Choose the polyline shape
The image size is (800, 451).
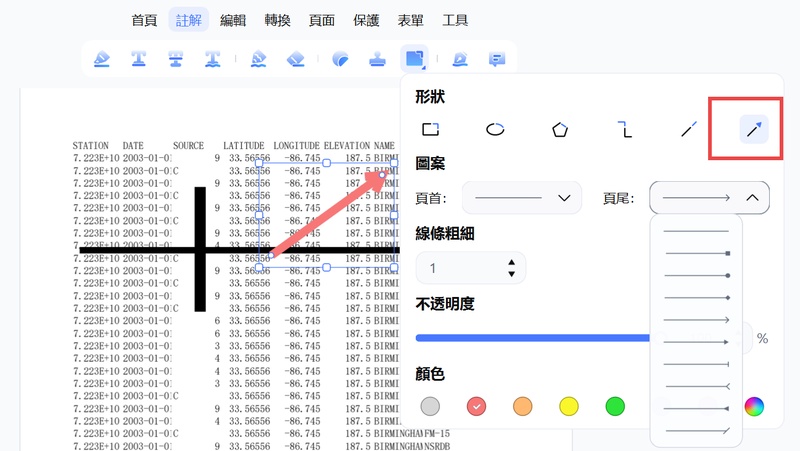(624, 130)
